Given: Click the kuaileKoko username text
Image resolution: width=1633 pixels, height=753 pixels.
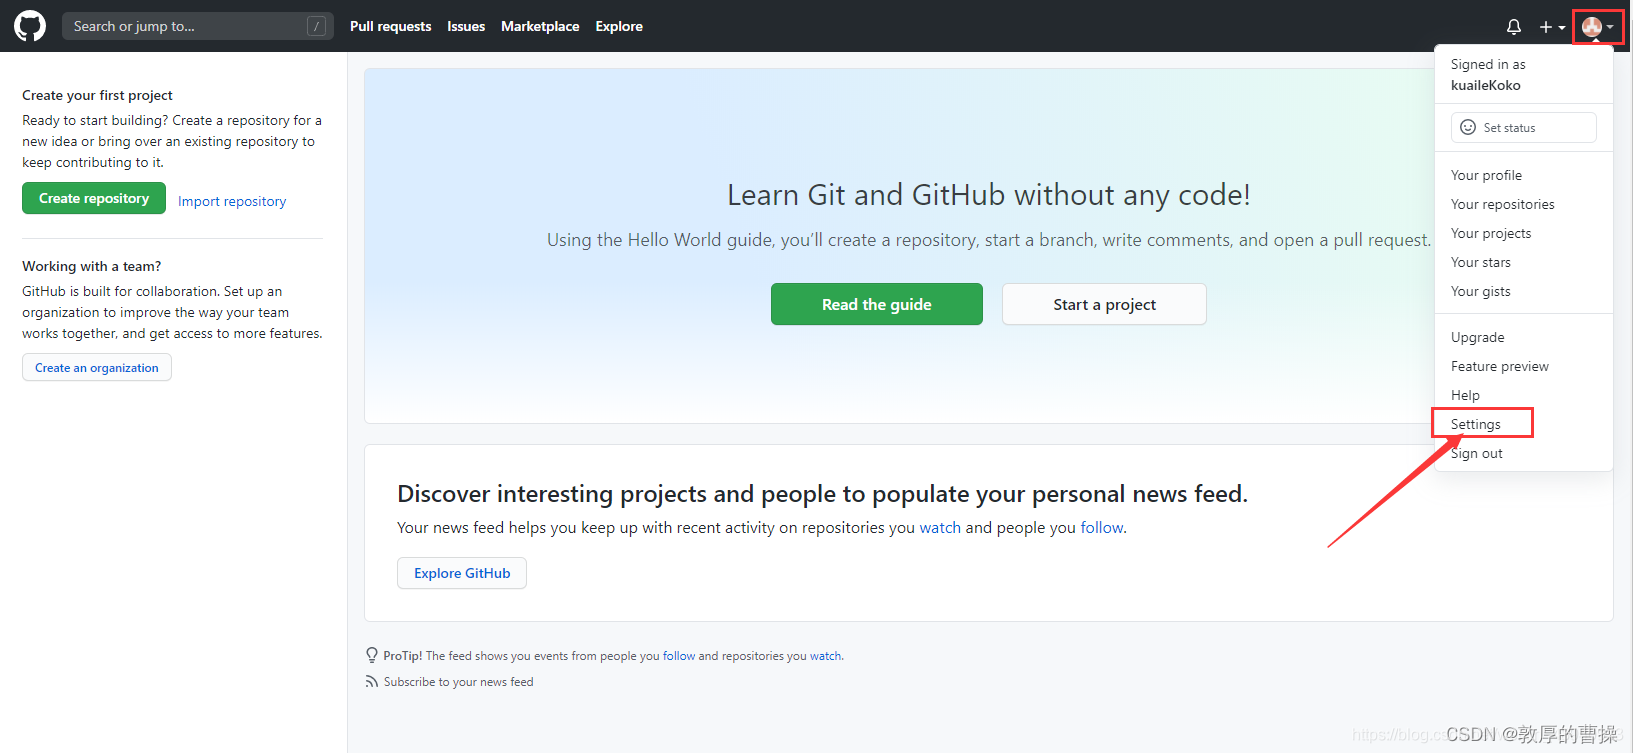Looking at the screenshot, I should [x=1486, y=85].
